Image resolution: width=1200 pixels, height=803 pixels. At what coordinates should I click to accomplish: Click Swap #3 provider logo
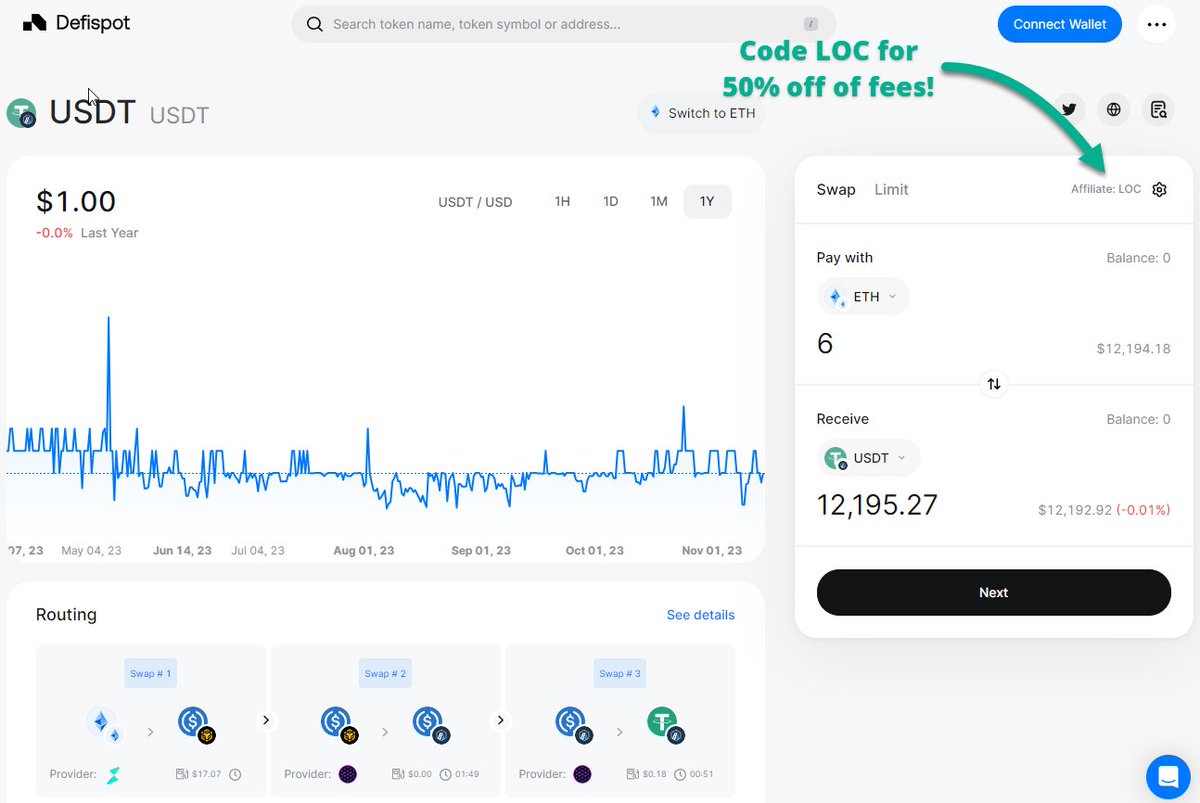pos(582,775)
